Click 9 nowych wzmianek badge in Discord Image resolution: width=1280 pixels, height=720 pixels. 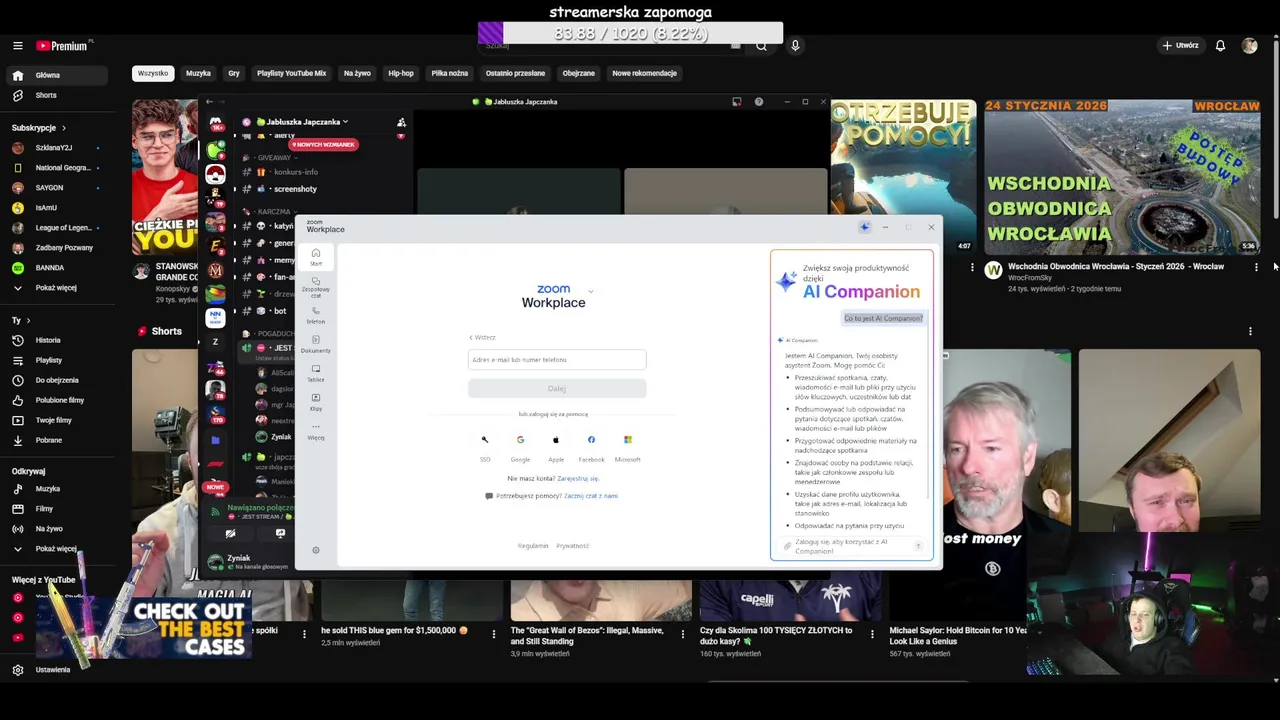click(x=323, y=144)
